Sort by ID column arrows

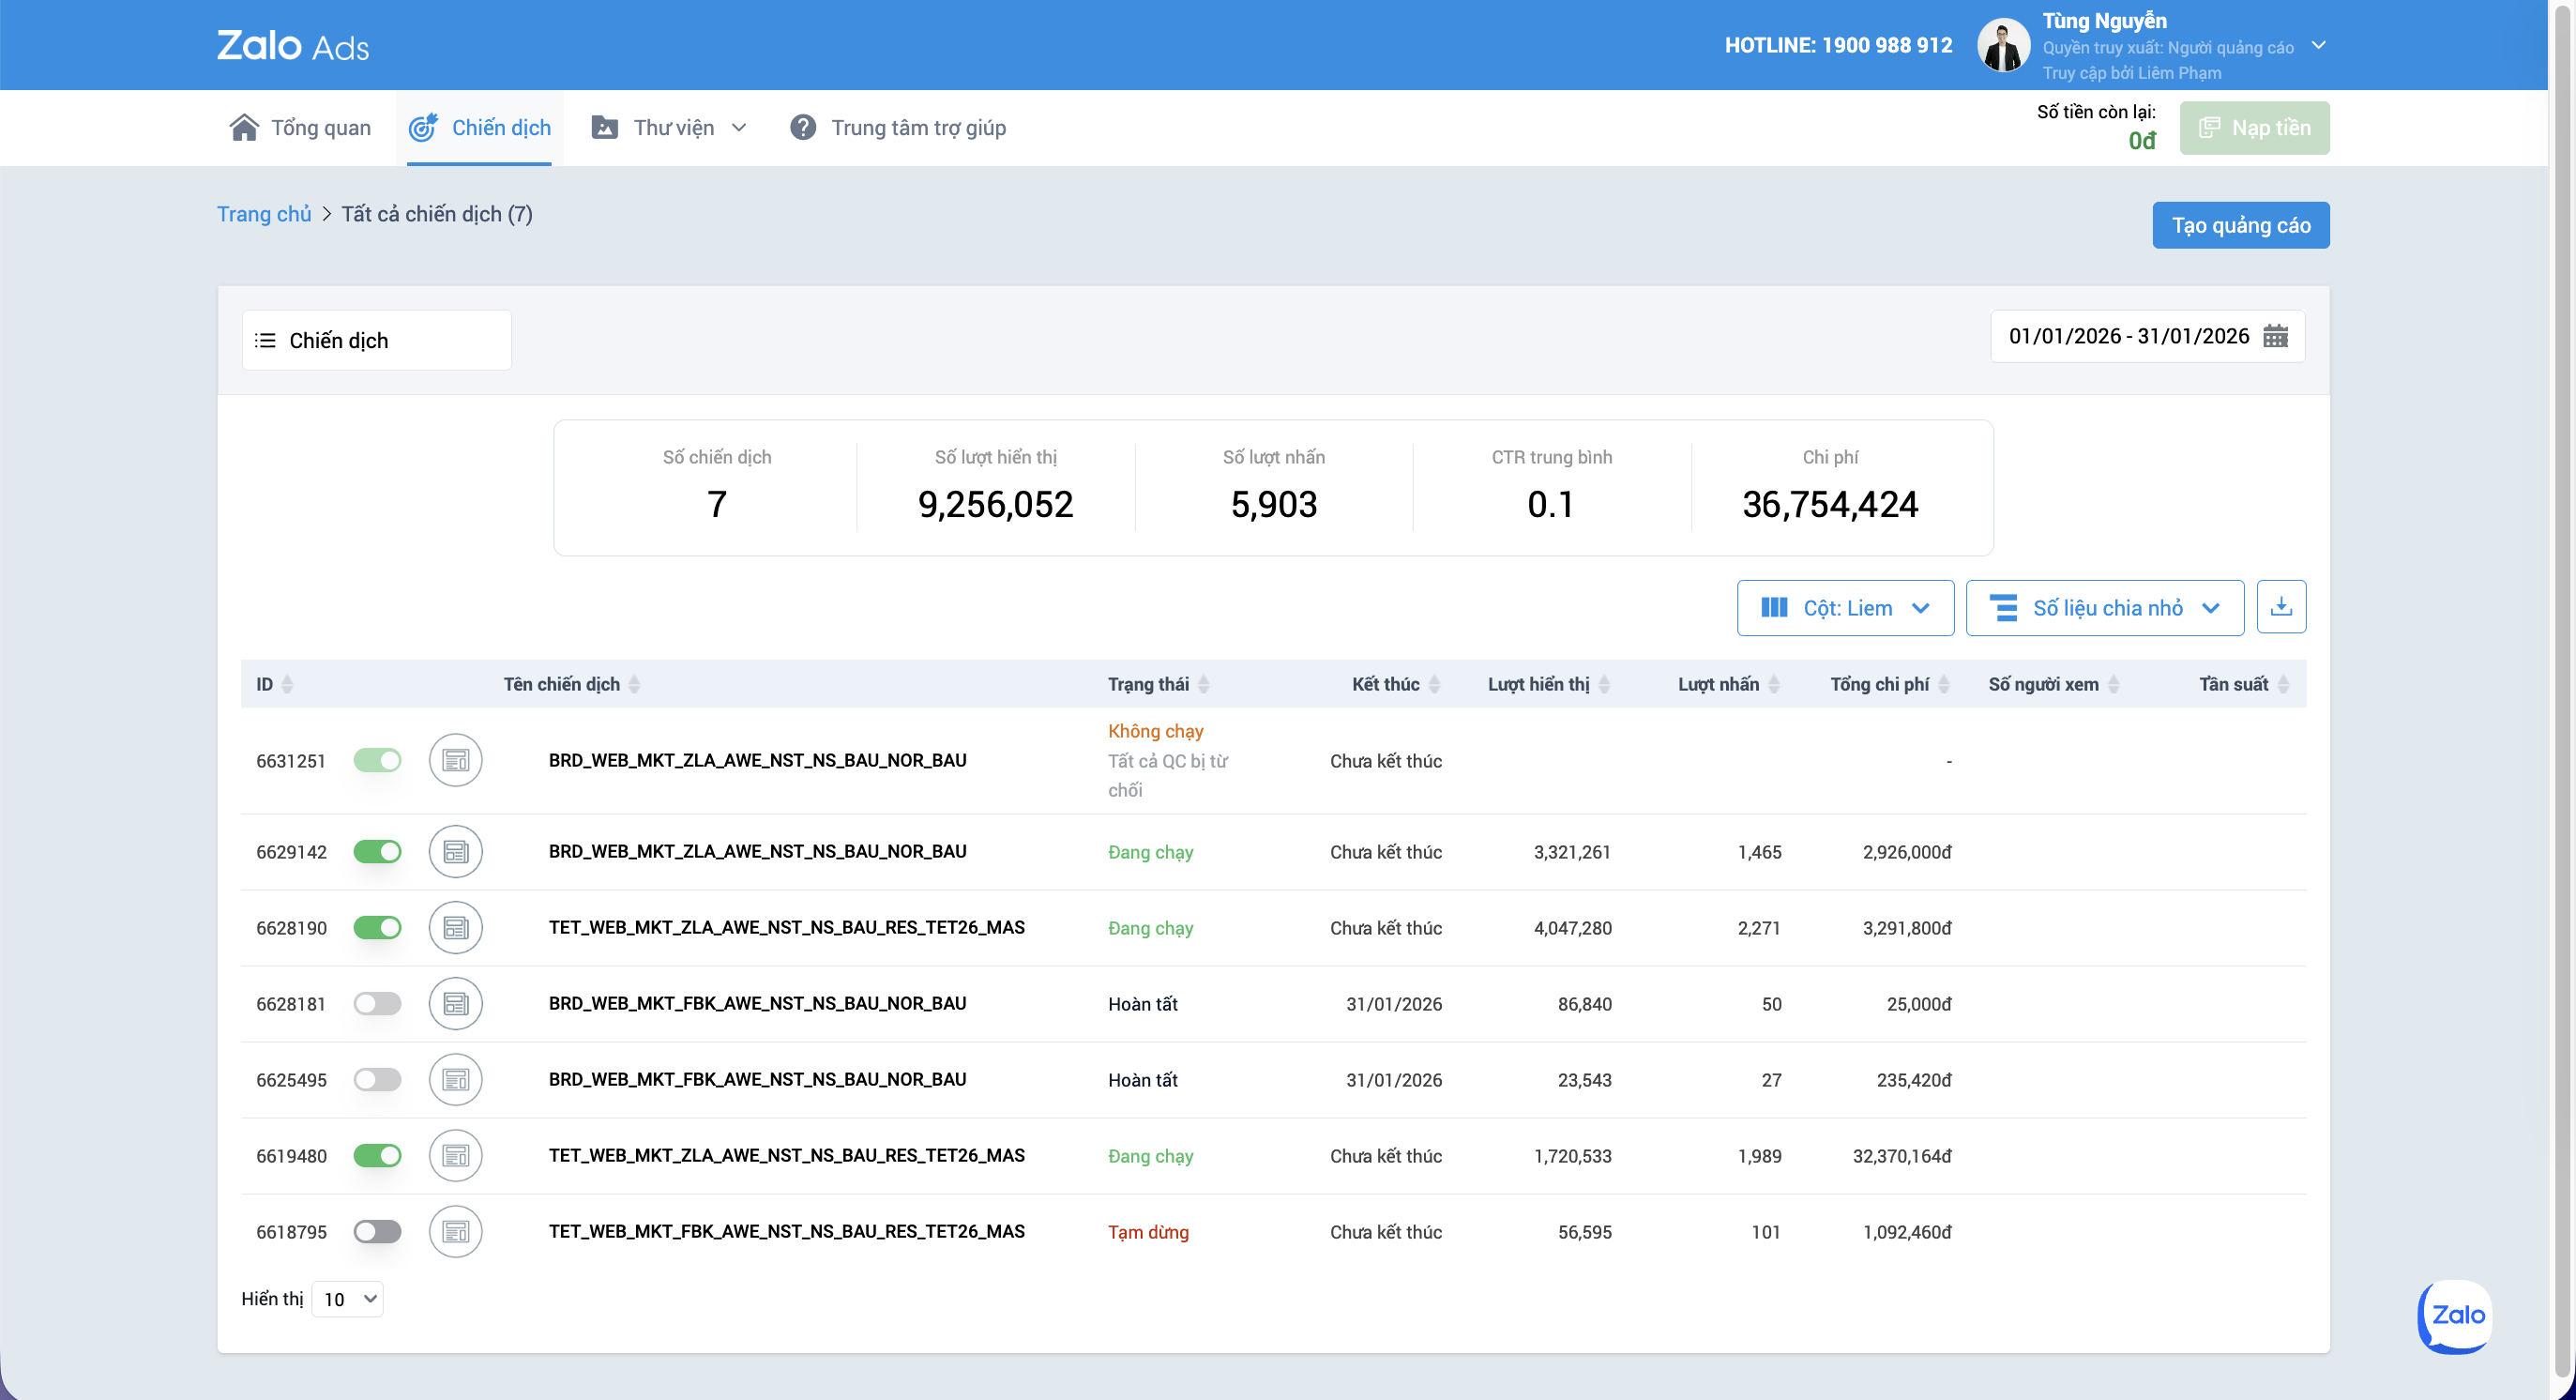tap(287, 684)
